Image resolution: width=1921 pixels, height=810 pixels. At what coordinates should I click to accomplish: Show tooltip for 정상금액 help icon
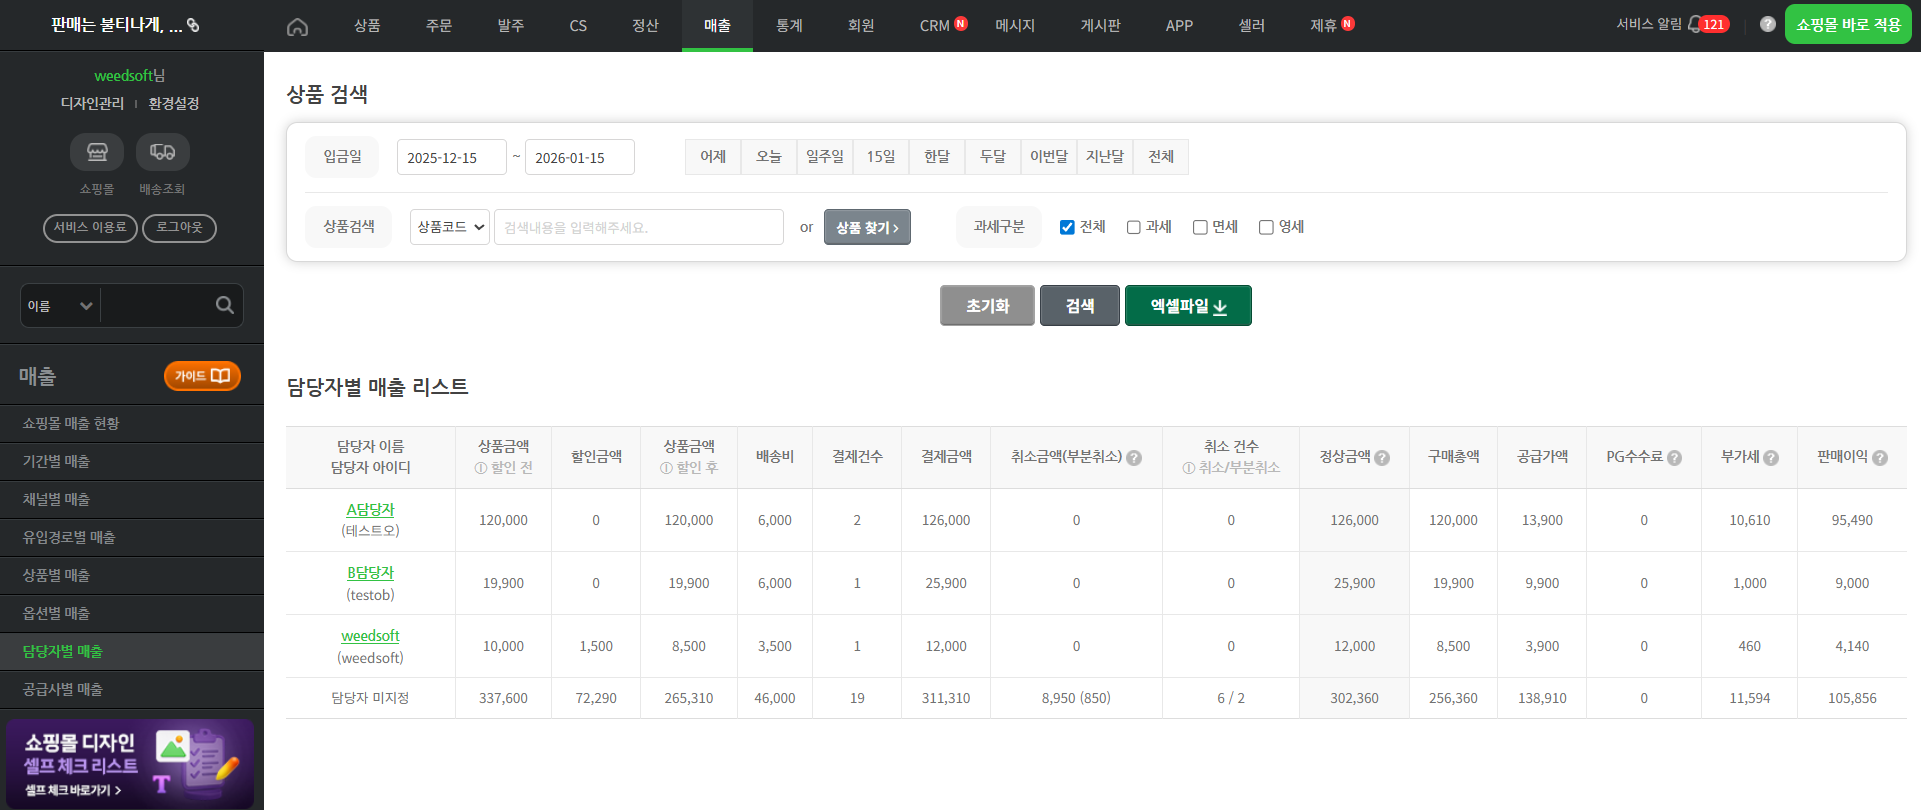(x=1382, y=458)
